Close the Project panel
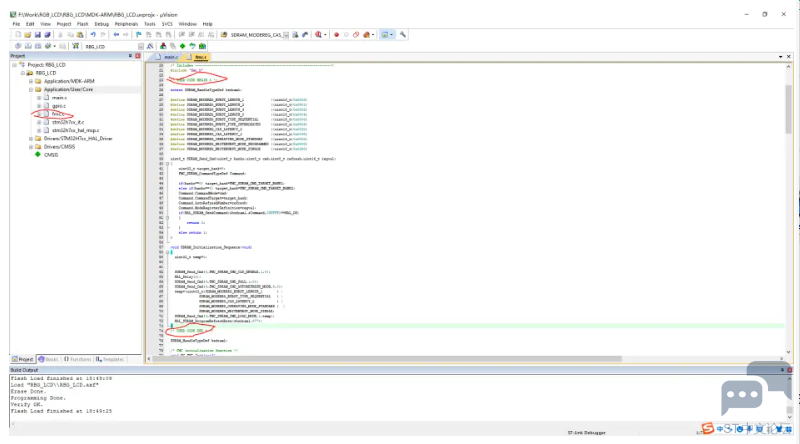800x444 pixels. tap(138, 56)
